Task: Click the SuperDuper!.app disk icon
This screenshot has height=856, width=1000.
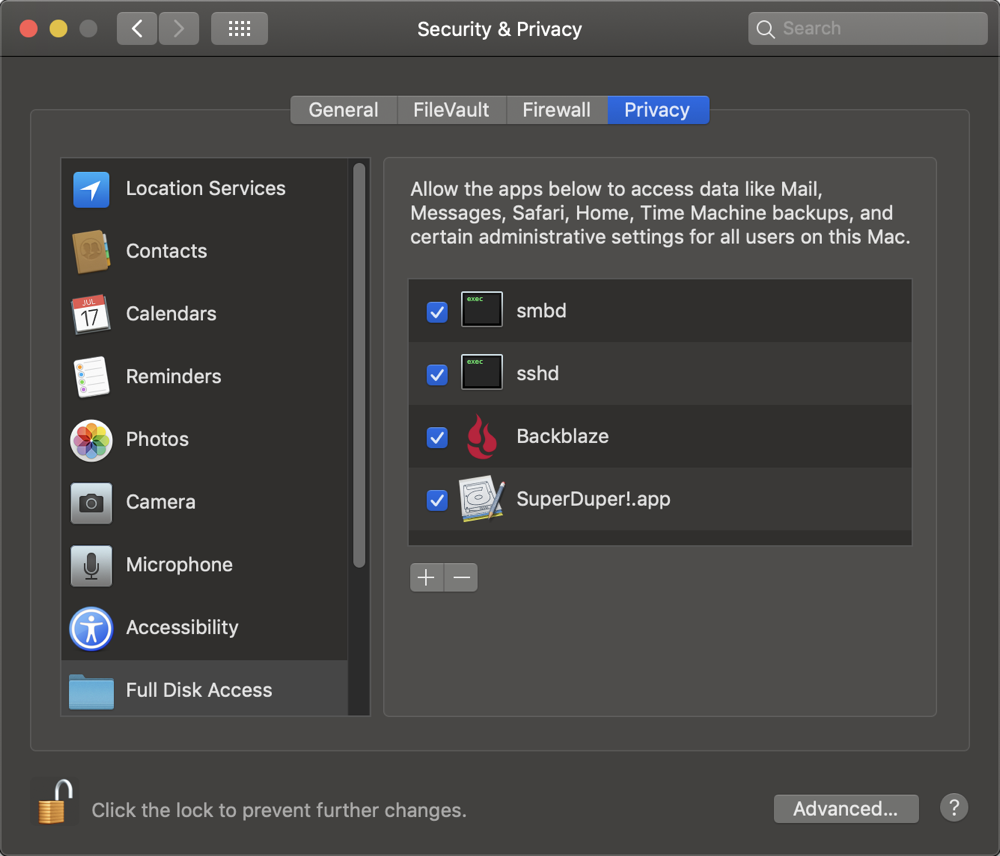Action: click(x=482, y=498)
